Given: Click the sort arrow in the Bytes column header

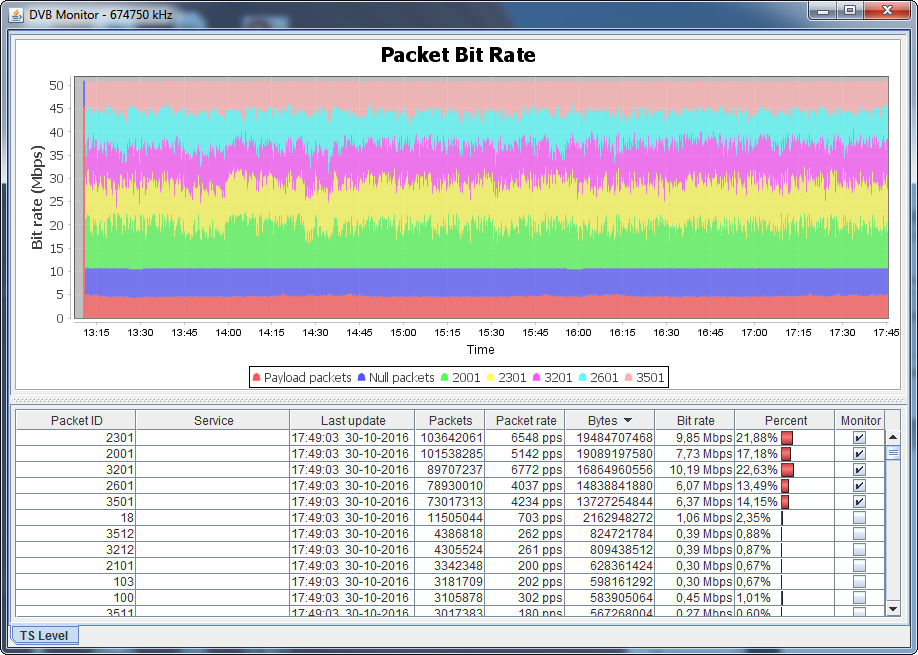Looking at the screenshot, I should click(x=628, y=420).
